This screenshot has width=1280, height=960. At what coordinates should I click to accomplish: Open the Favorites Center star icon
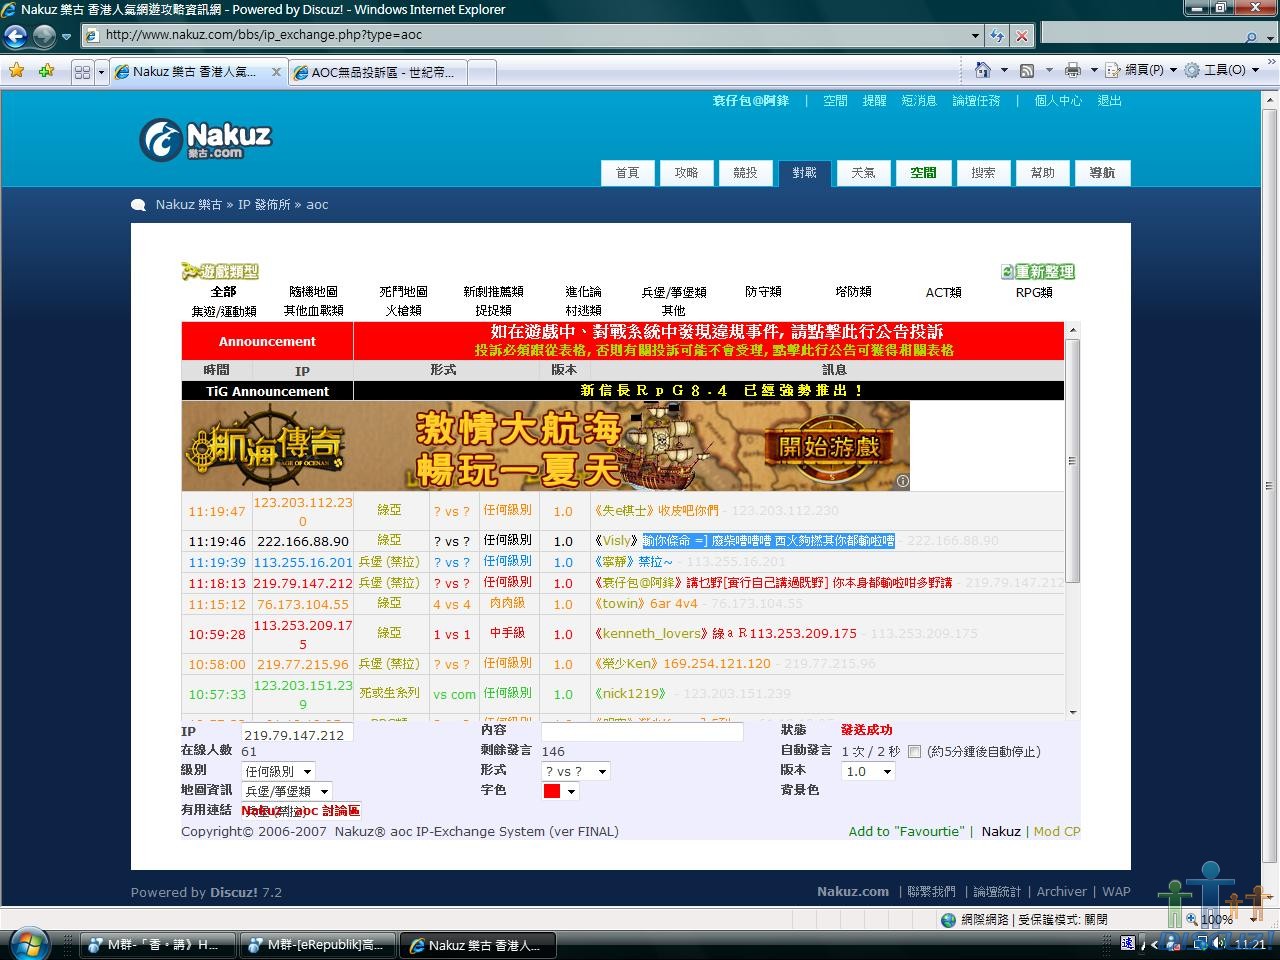point(16,71)
